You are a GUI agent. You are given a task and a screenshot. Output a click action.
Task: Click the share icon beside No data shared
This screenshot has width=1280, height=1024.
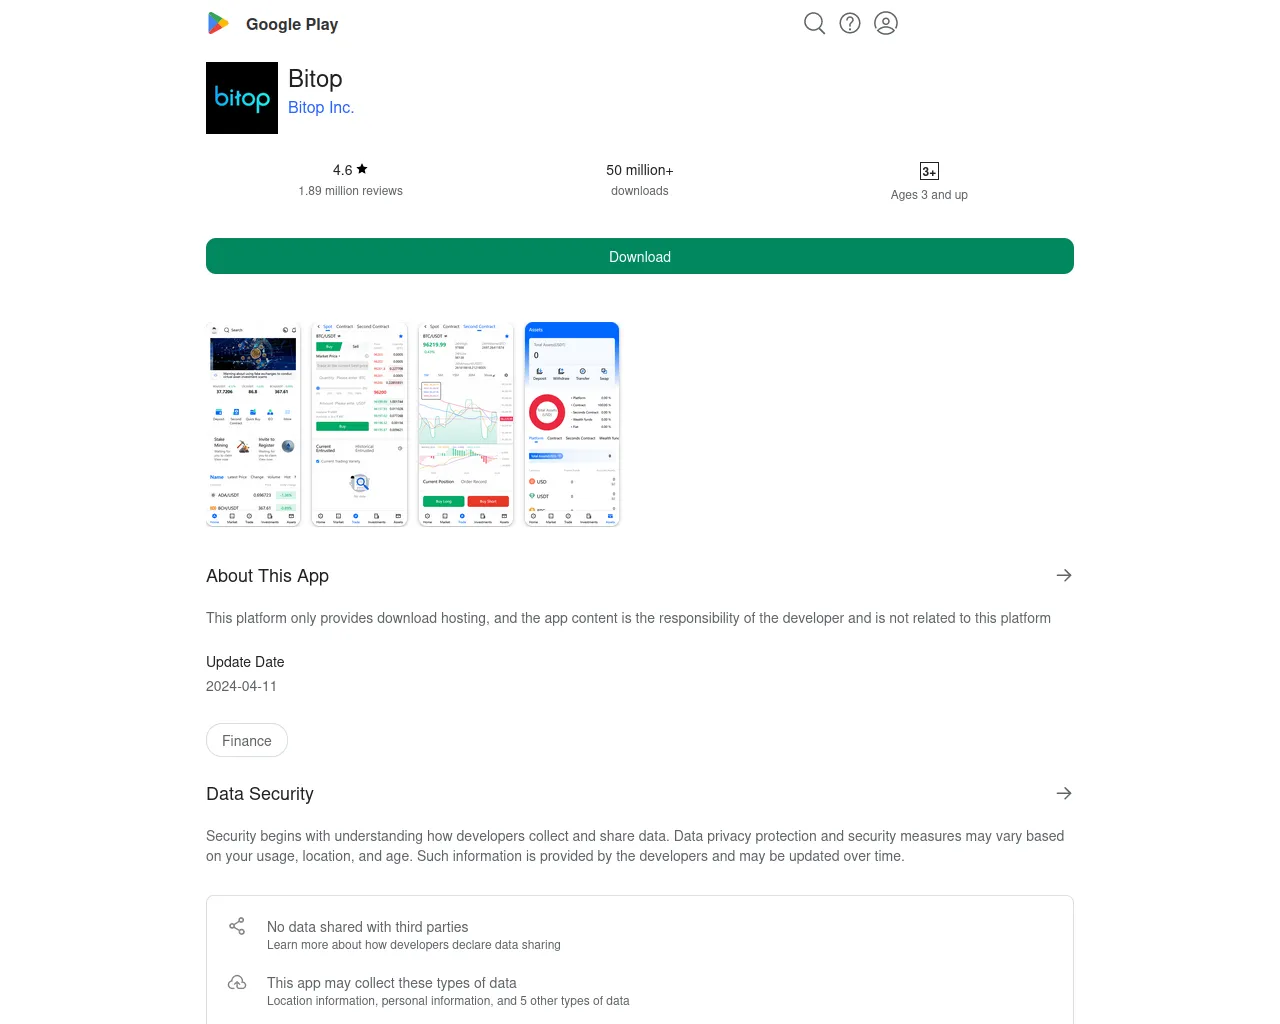click(x=237, y=926)
